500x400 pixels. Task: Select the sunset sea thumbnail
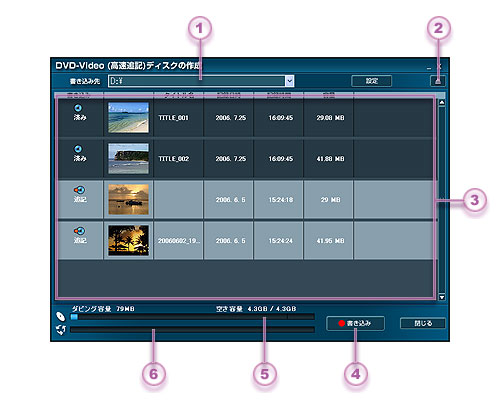128,199
